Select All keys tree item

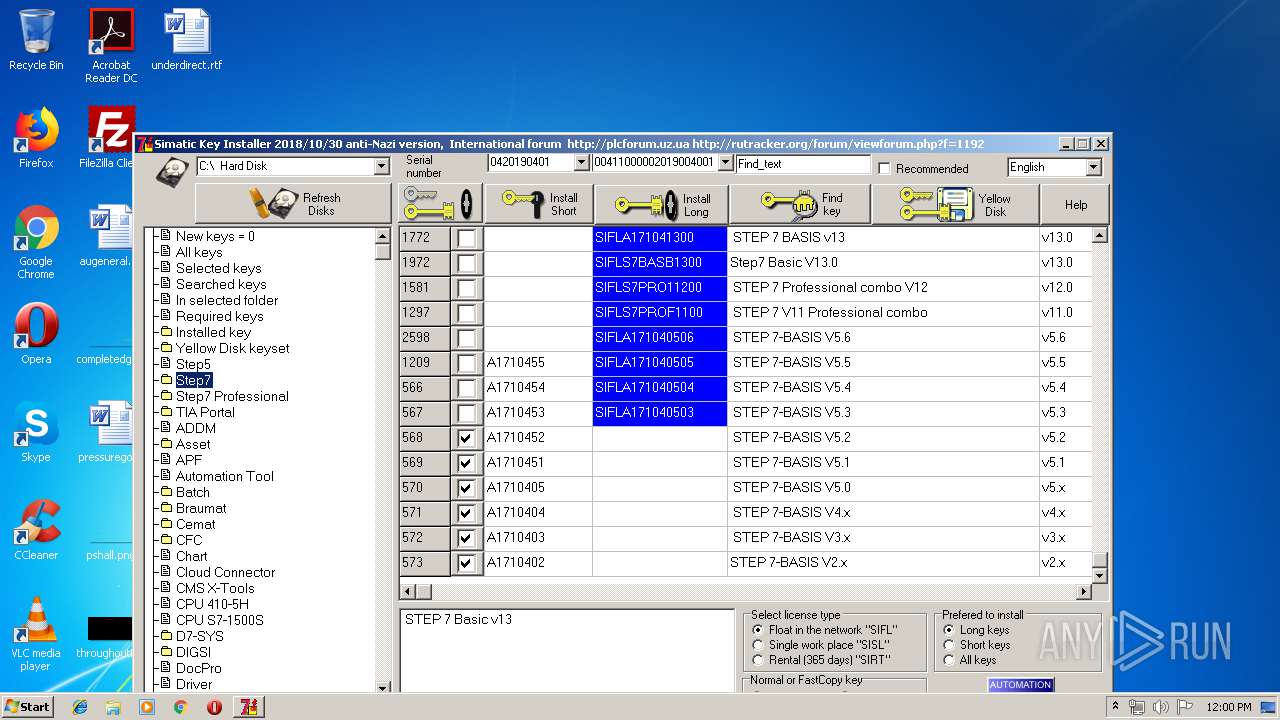199,252
